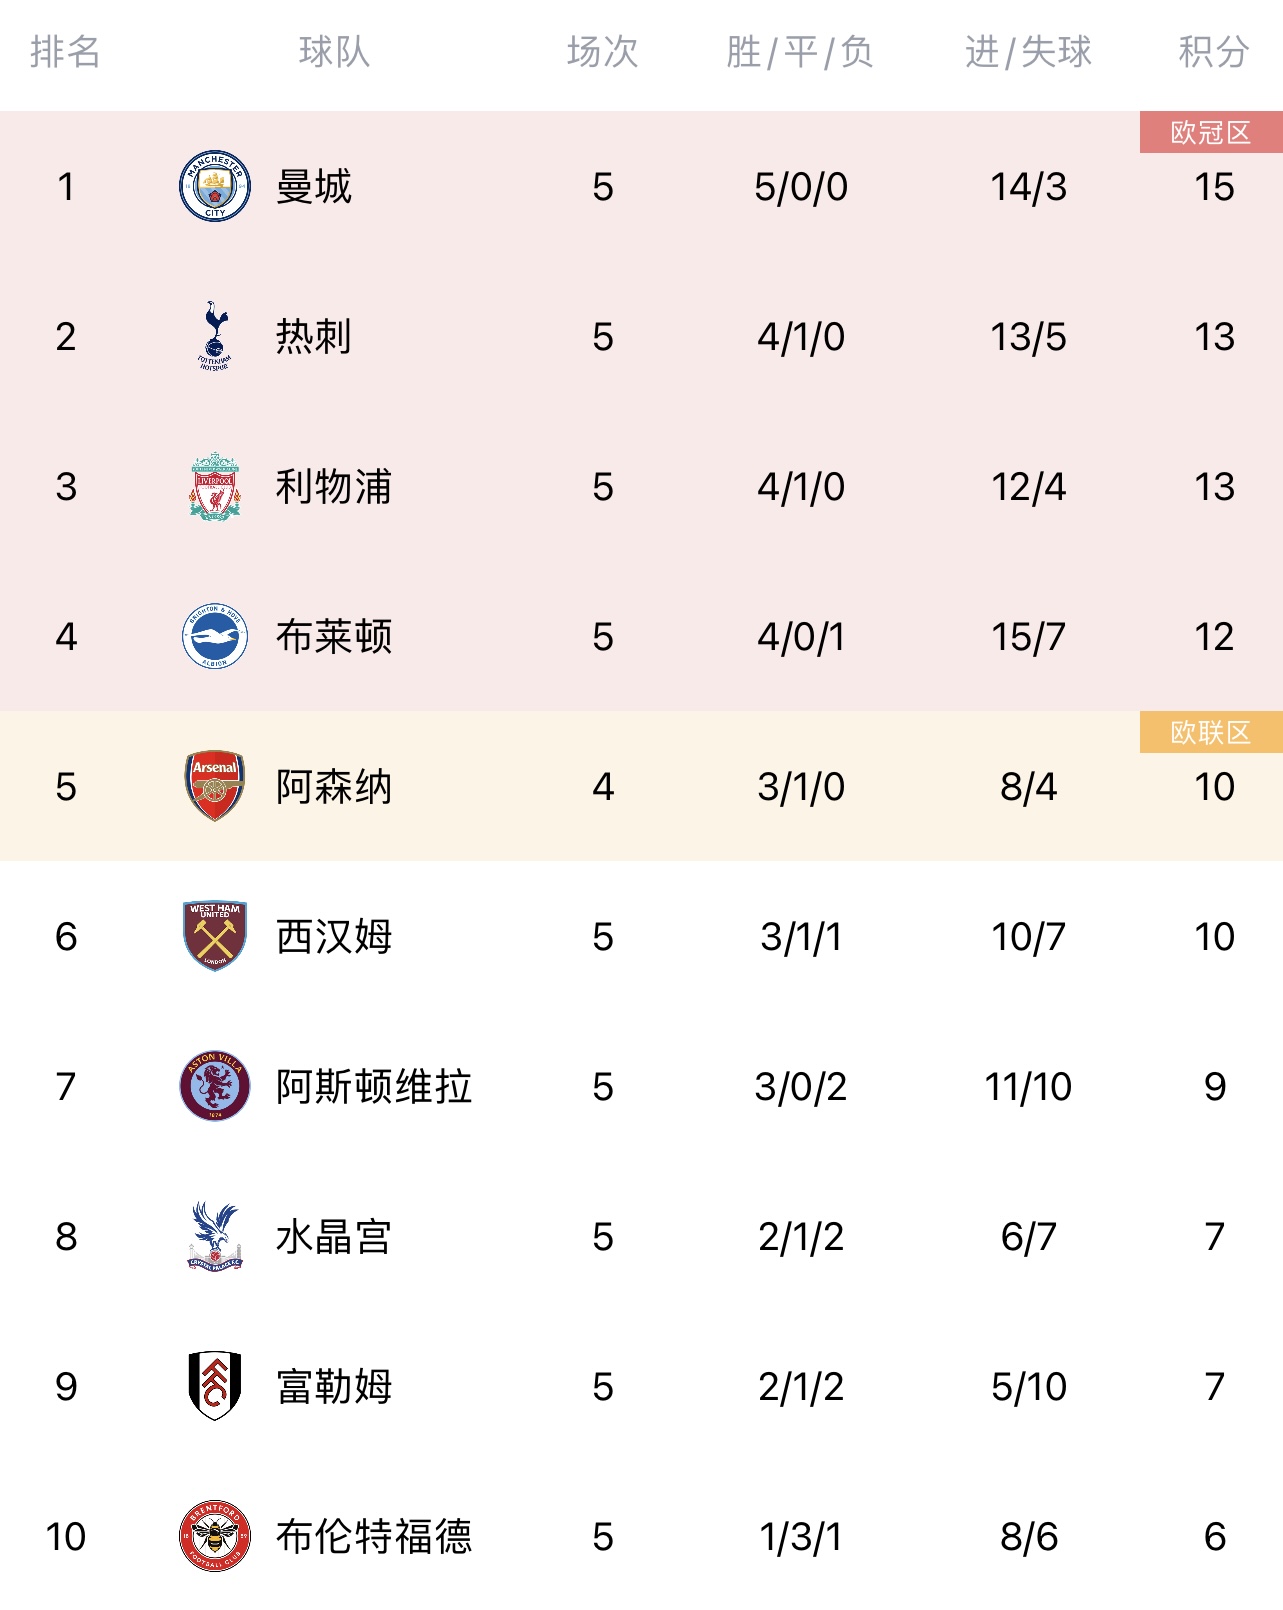Click the Arsenal cannon crest
This screenshot has height=1610, width=1283.
(x=215, y=786)
